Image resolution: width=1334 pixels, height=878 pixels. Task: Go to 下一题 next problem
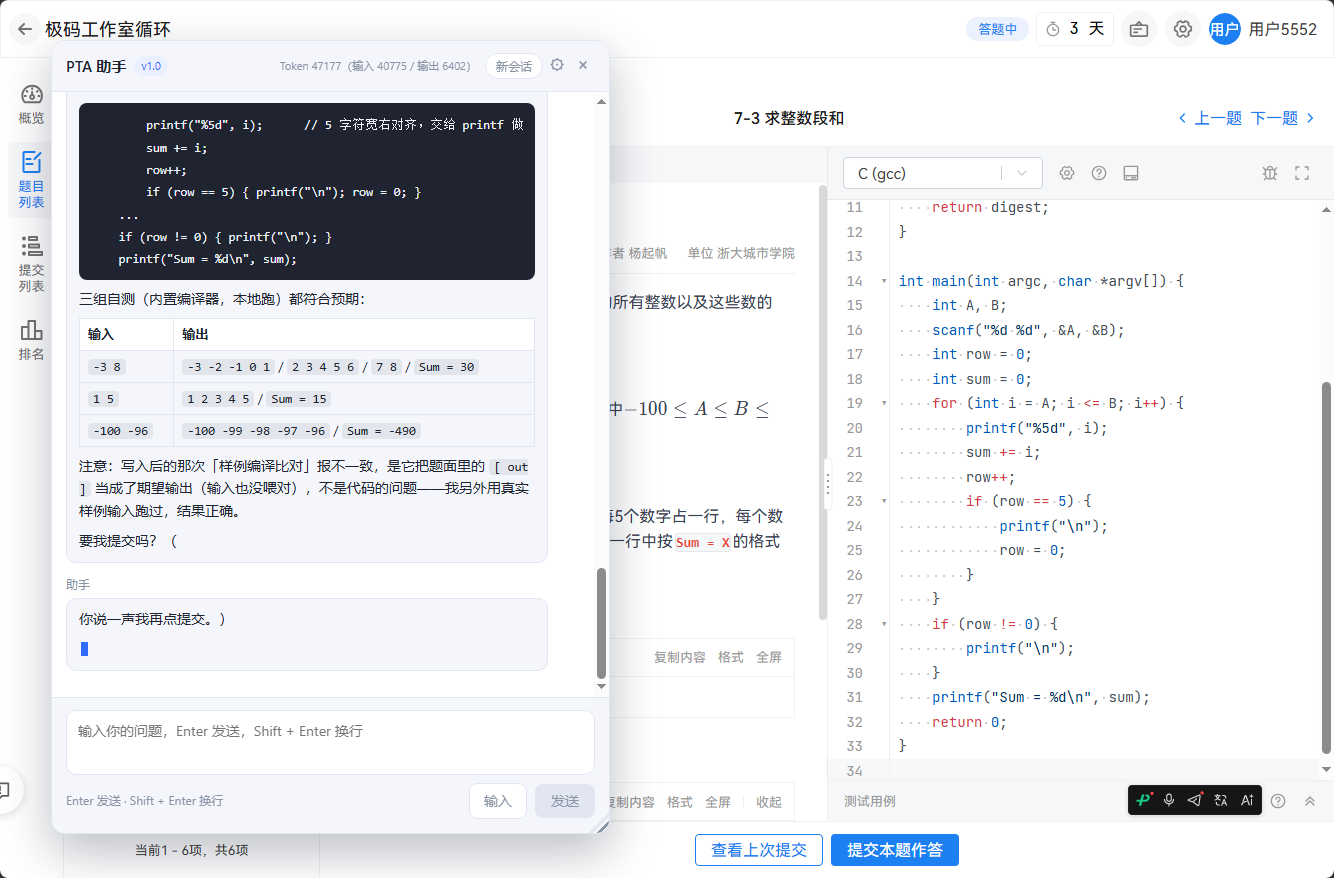coord(1283,118)
